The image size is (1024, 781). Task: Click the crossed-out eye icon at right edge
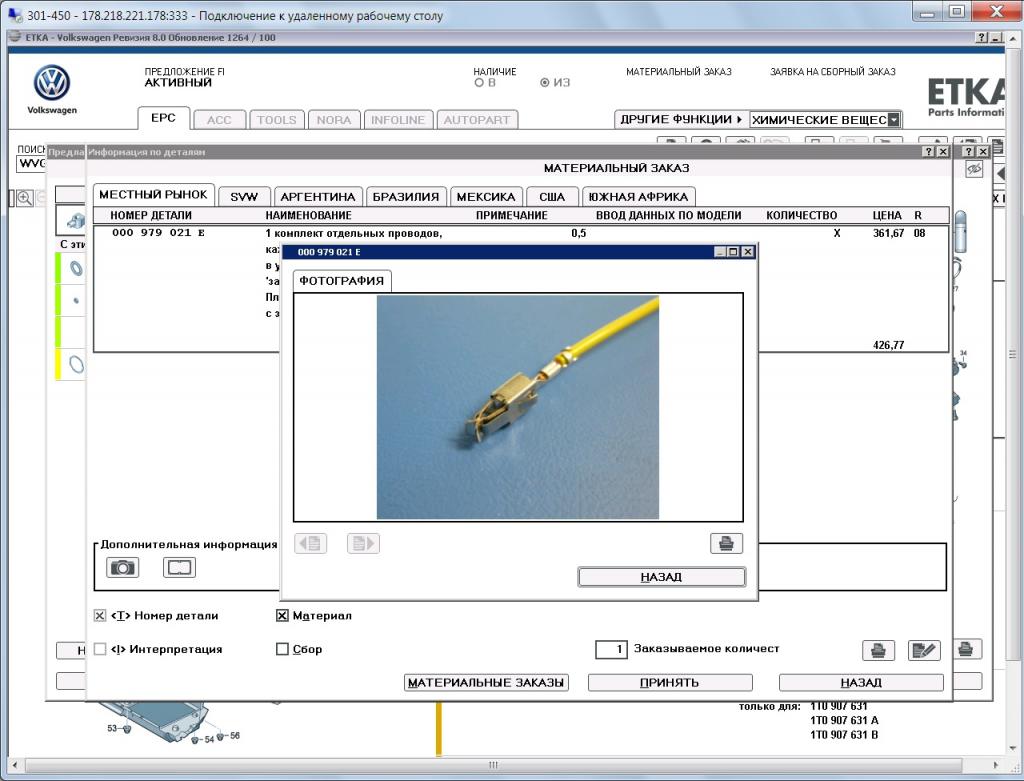(x=974, y=169)
